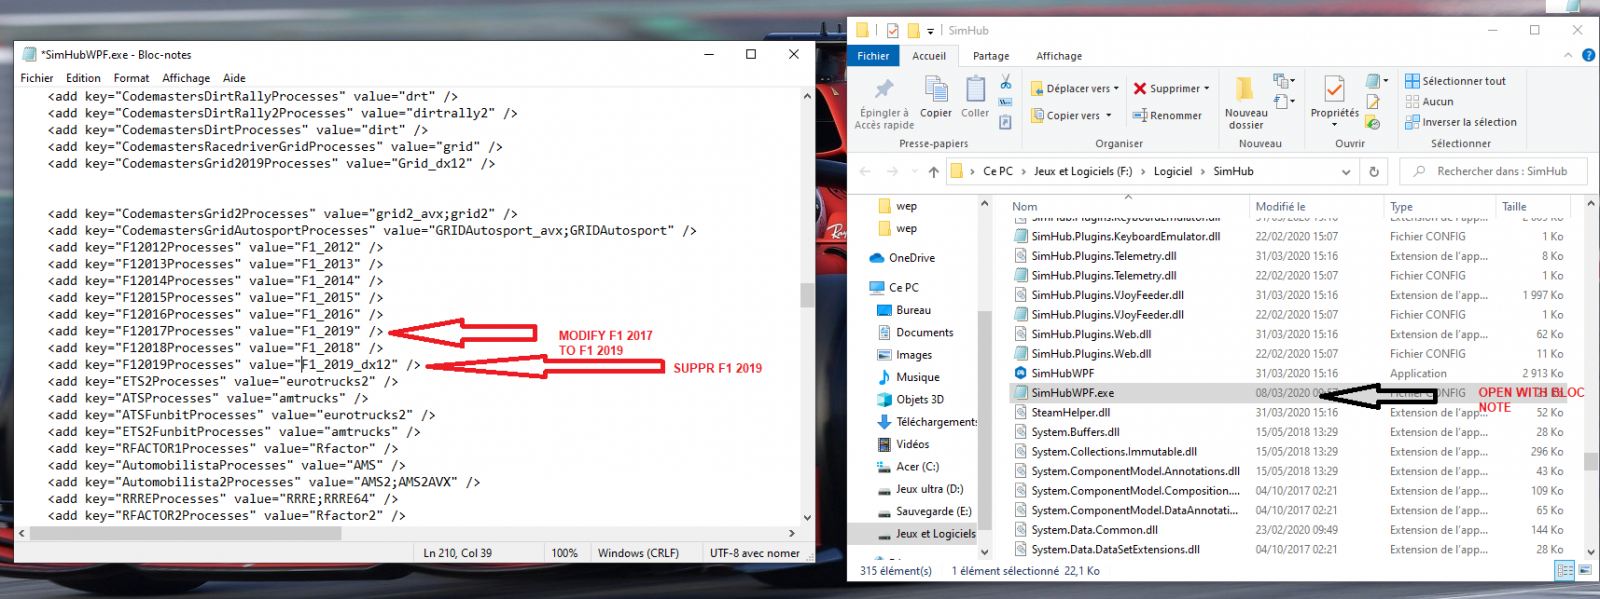Select Téléchargements in navigation pane
This screenshot has width=1600, height=599.
click(x=926, y=422)
